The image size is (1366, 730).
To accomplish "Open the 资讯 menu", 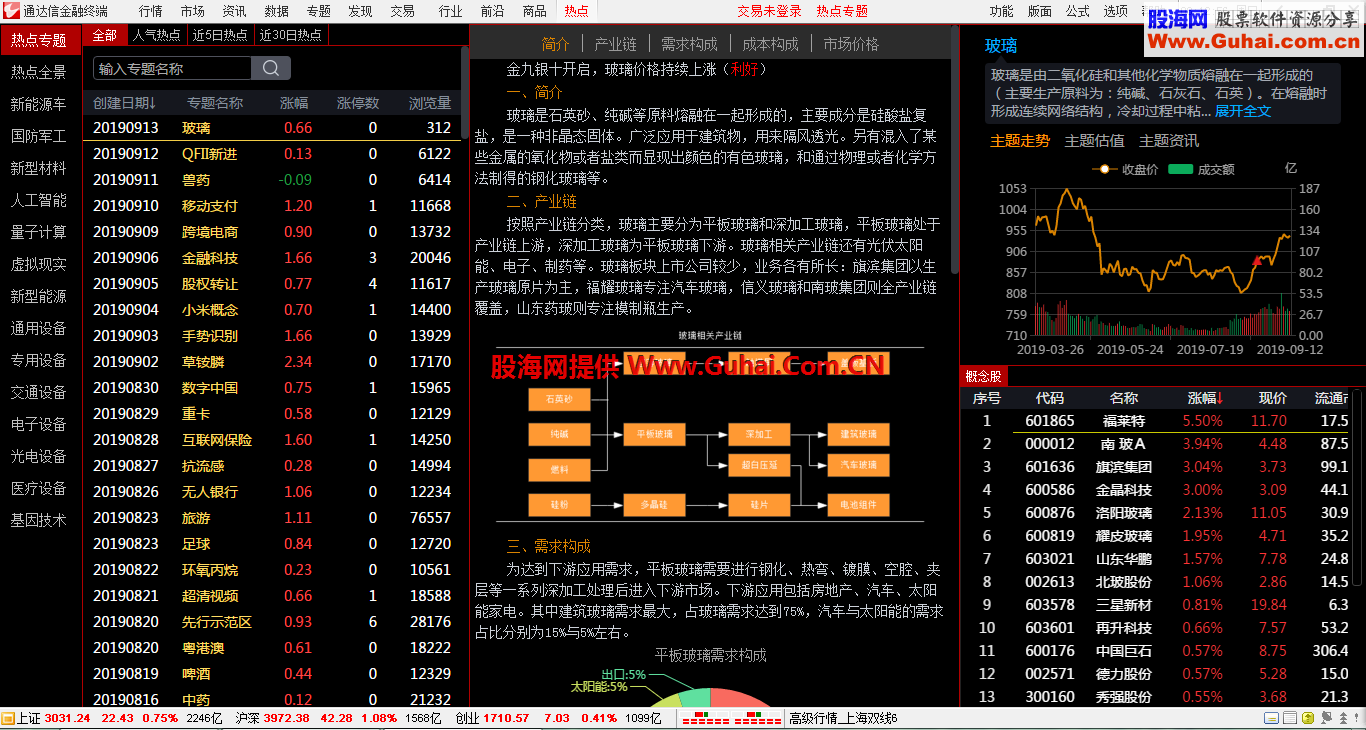I will pyautogui.click(x=235, y=11).
